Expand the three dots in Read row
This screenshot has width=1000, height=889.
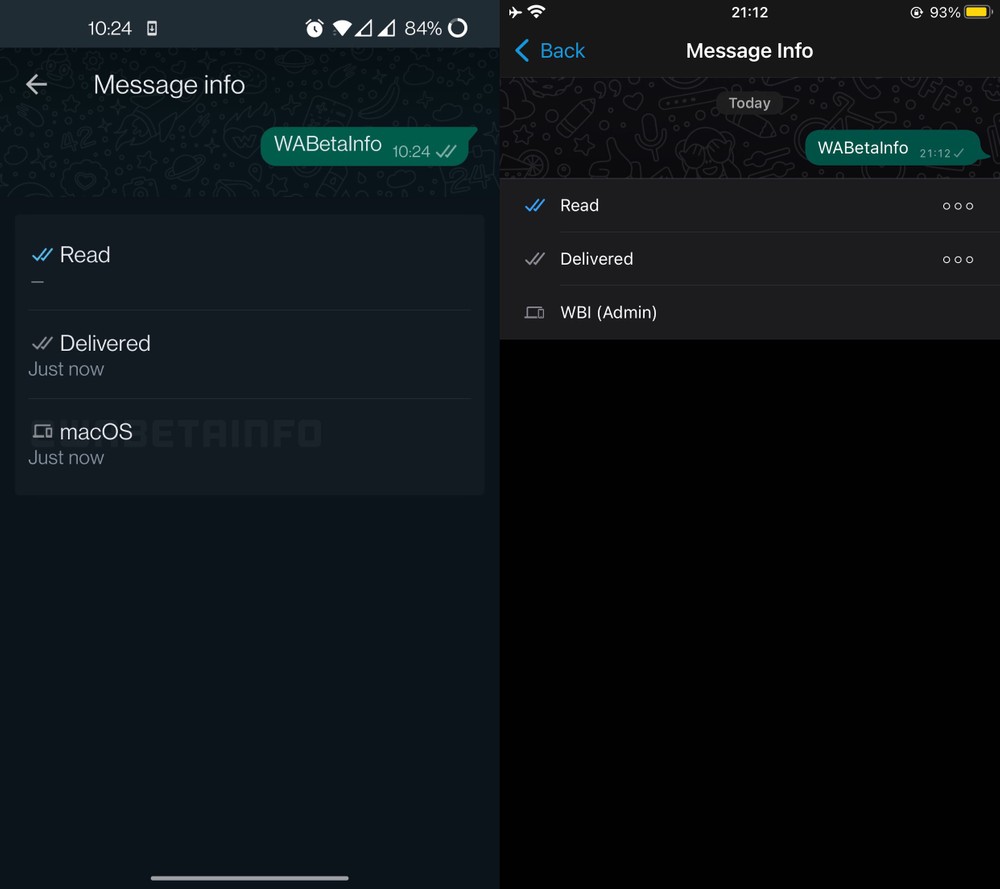[x=958, y=206]
